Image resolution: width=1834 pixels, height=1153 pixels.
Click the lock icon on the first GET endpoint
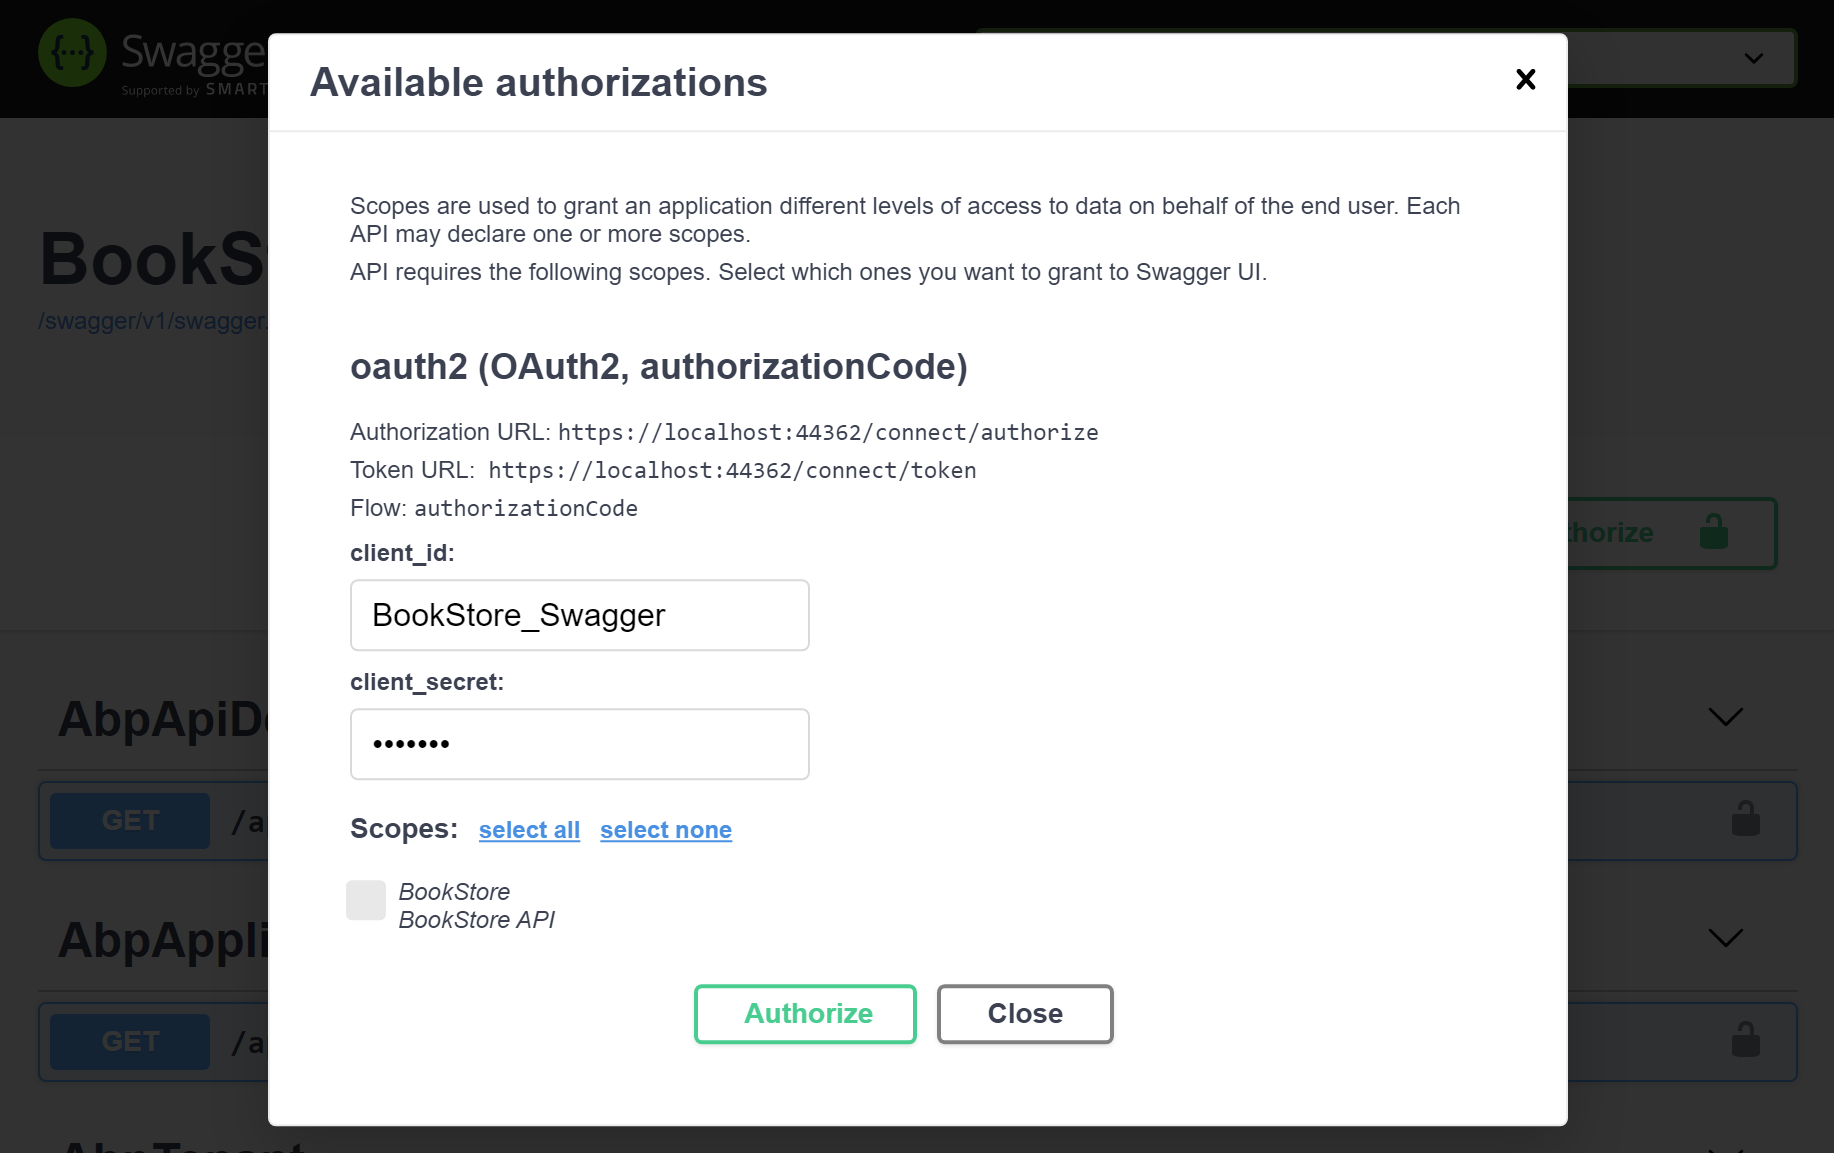point(1745,818)
